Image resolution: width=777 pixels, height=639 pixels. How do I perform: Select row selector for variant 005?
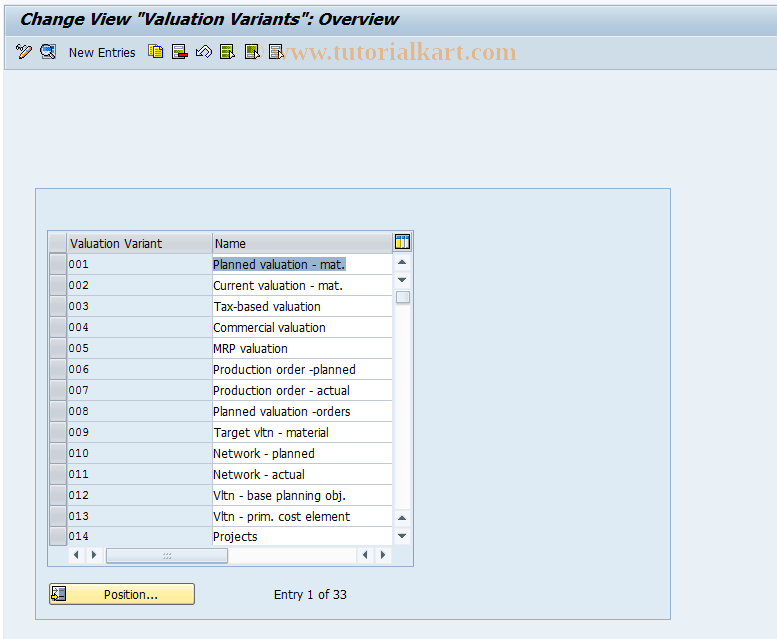pyautogui.click(x=58, y=348)
